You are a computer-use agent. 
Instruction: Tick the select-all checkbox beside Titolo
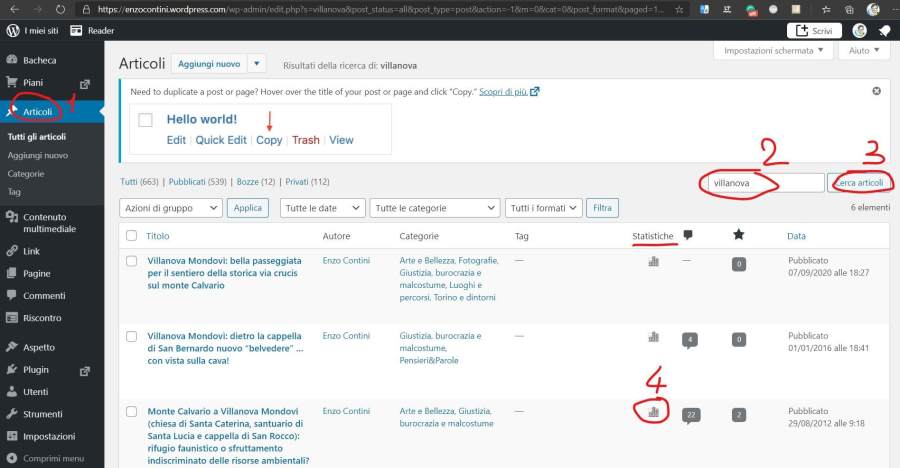tap(131, 236)
